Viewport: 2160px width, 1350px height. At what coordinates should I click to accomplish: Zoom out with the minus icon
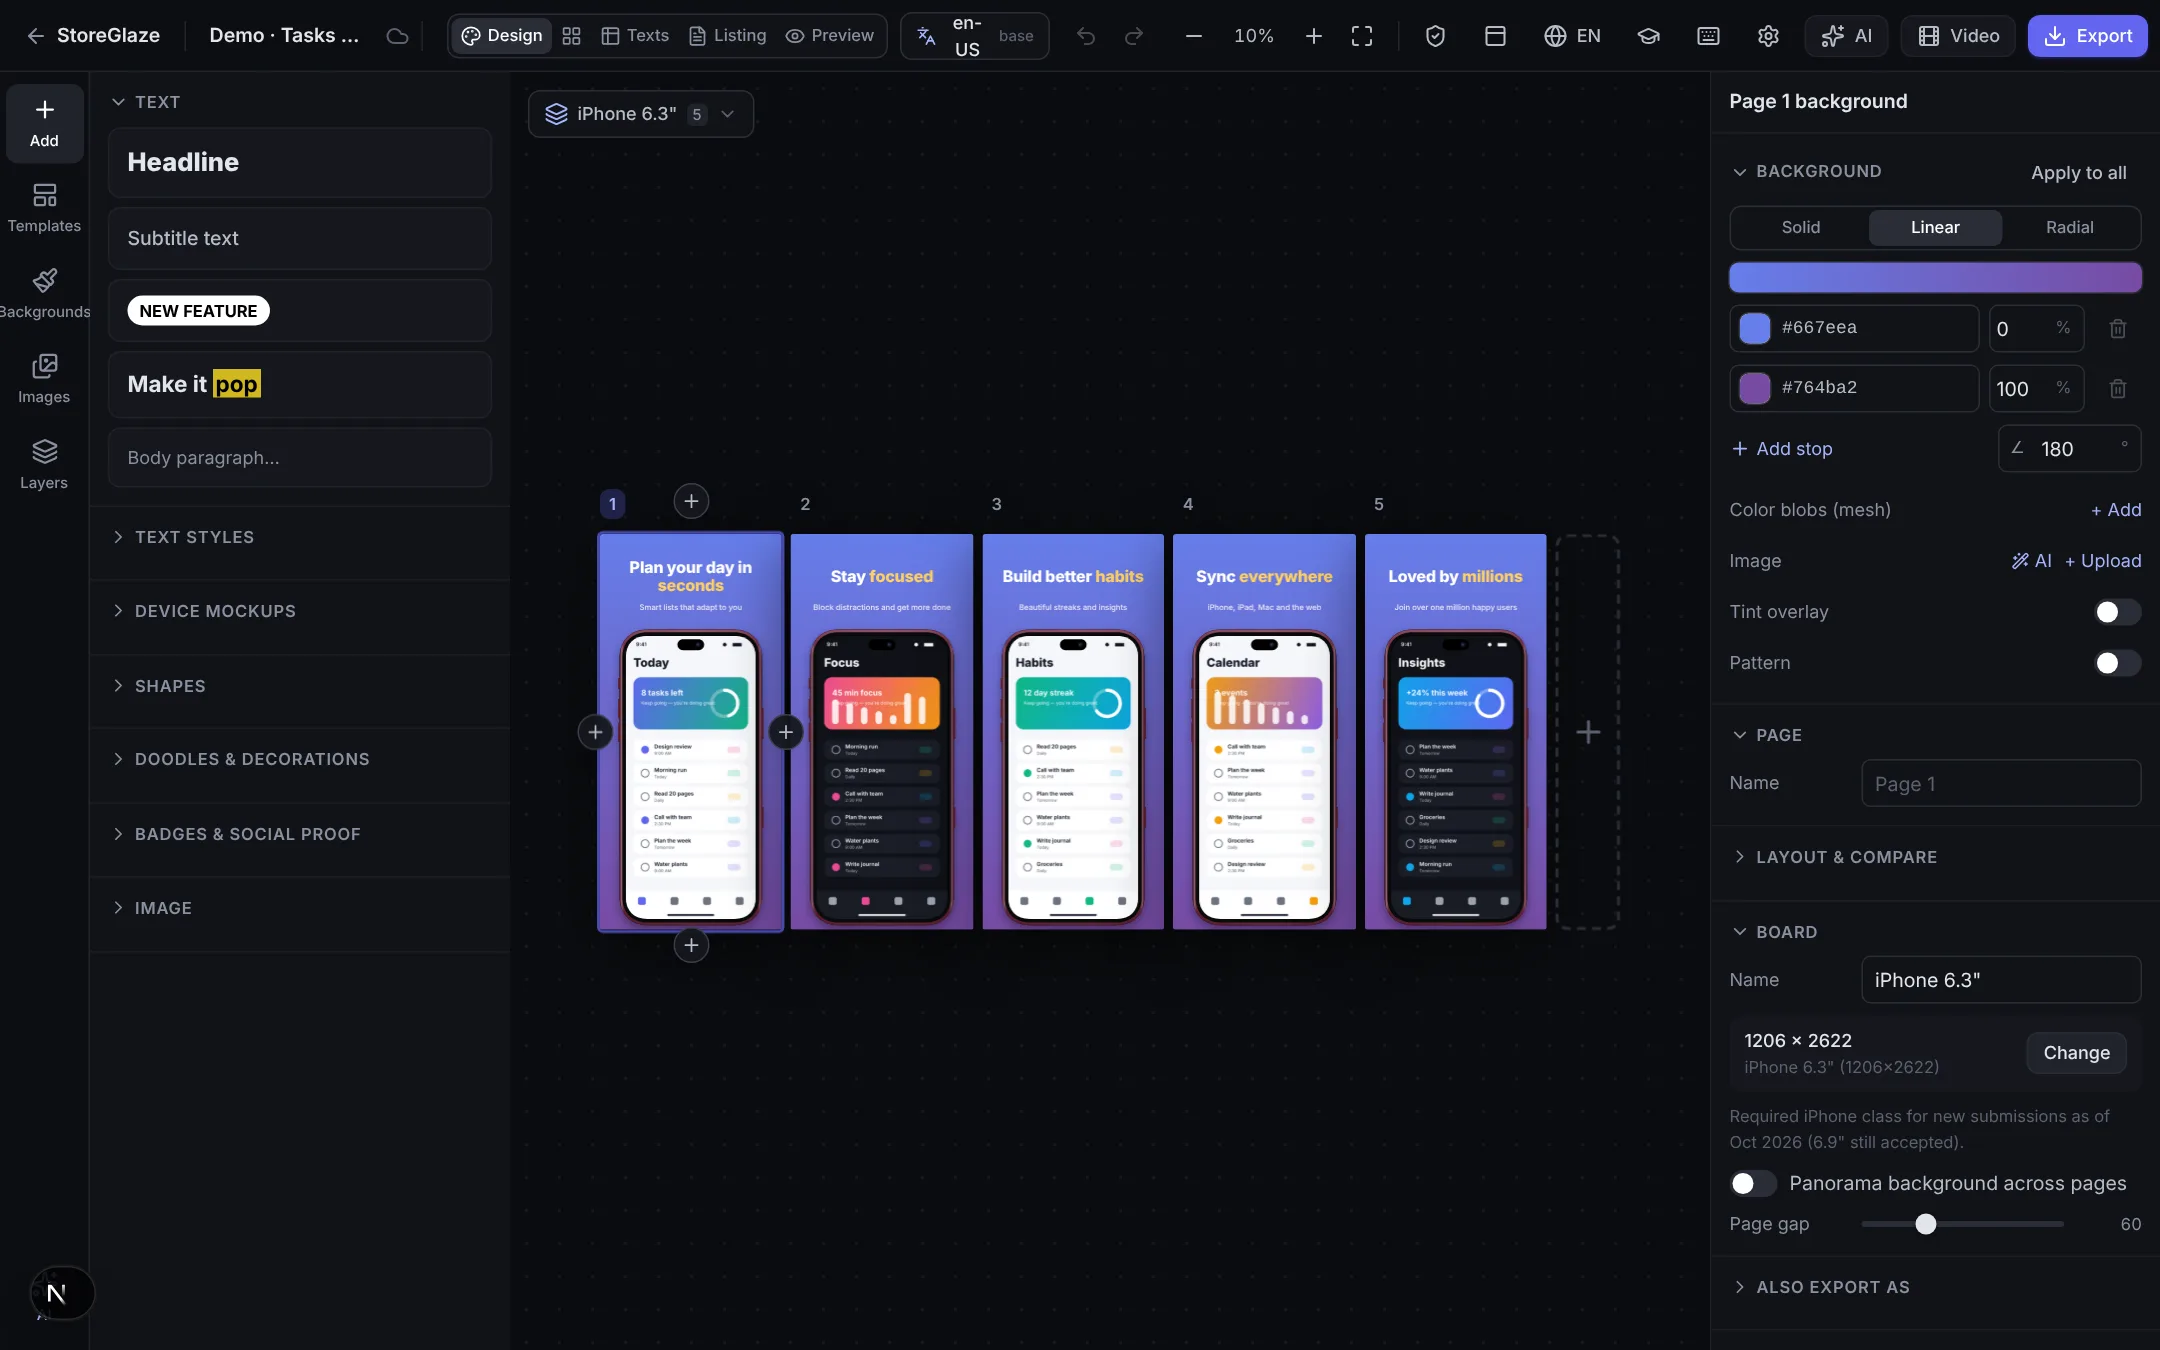[1193, 36]
